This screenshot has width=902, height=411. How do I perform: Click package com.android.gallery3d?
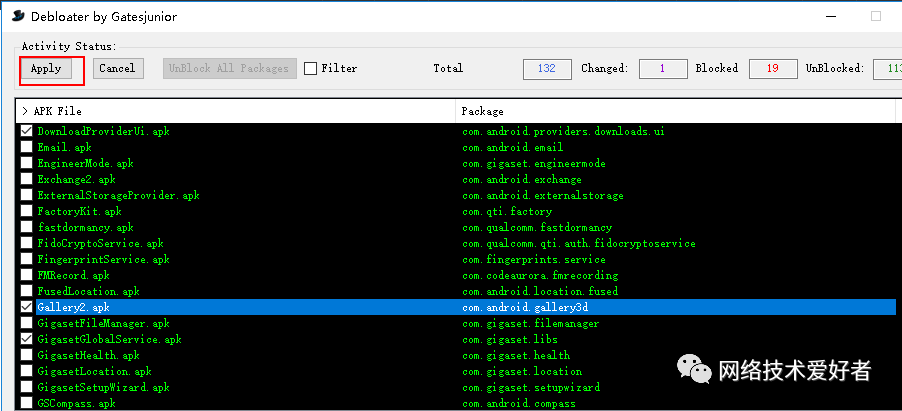click(x=525, y=308)
